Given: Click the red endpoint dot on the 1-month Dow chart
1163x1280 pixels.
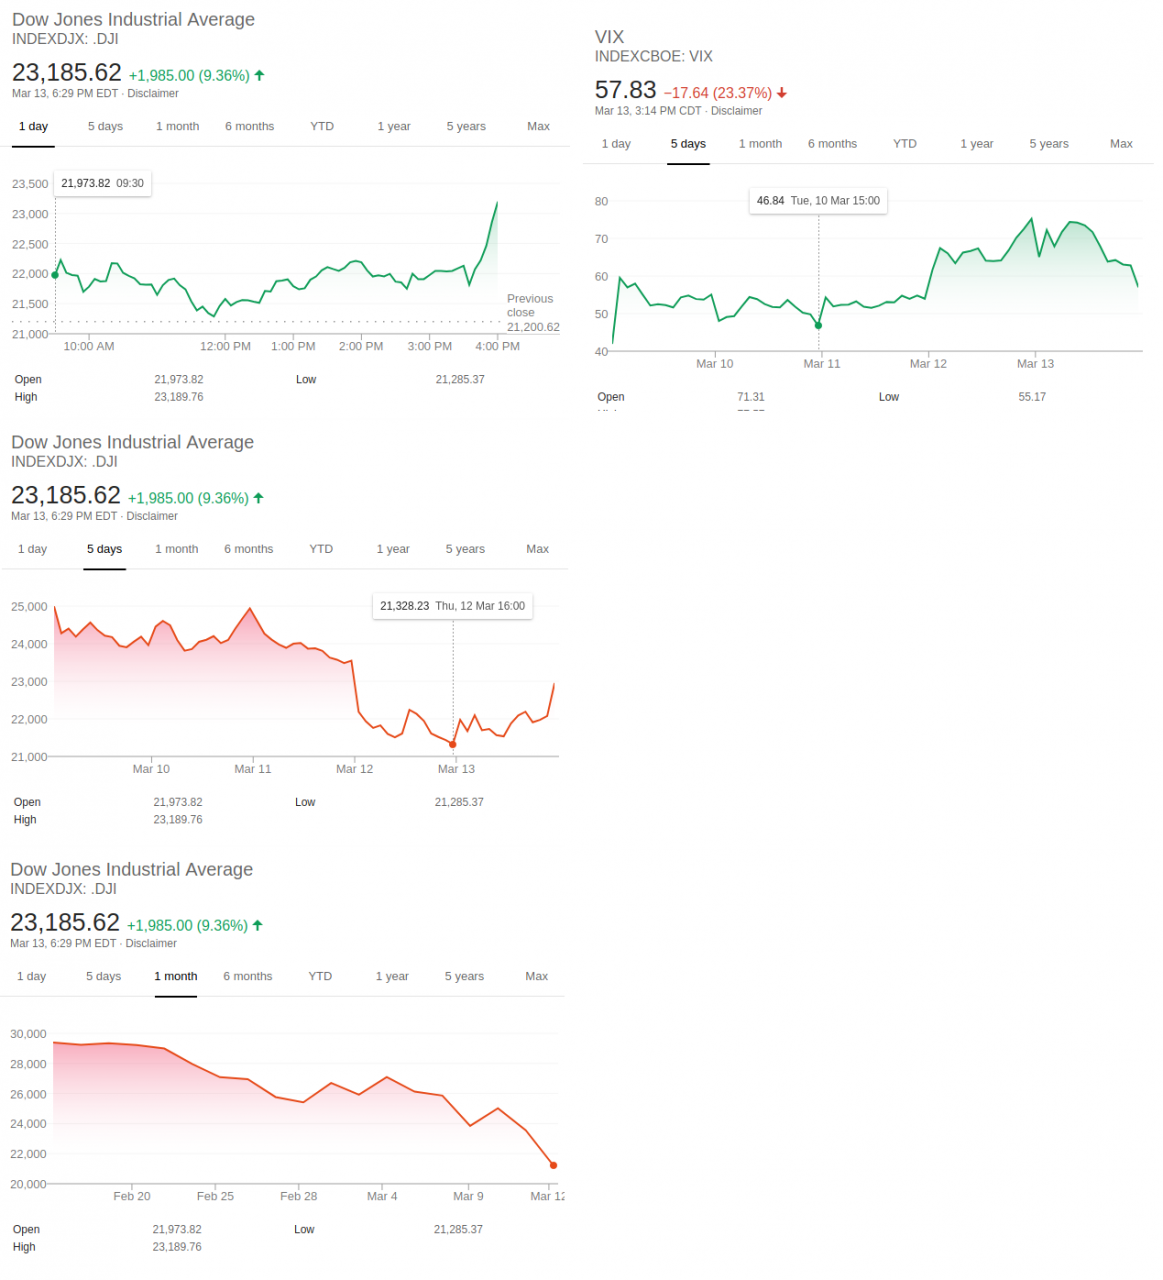Looking at the screenshot, I should pos(553,1165).
